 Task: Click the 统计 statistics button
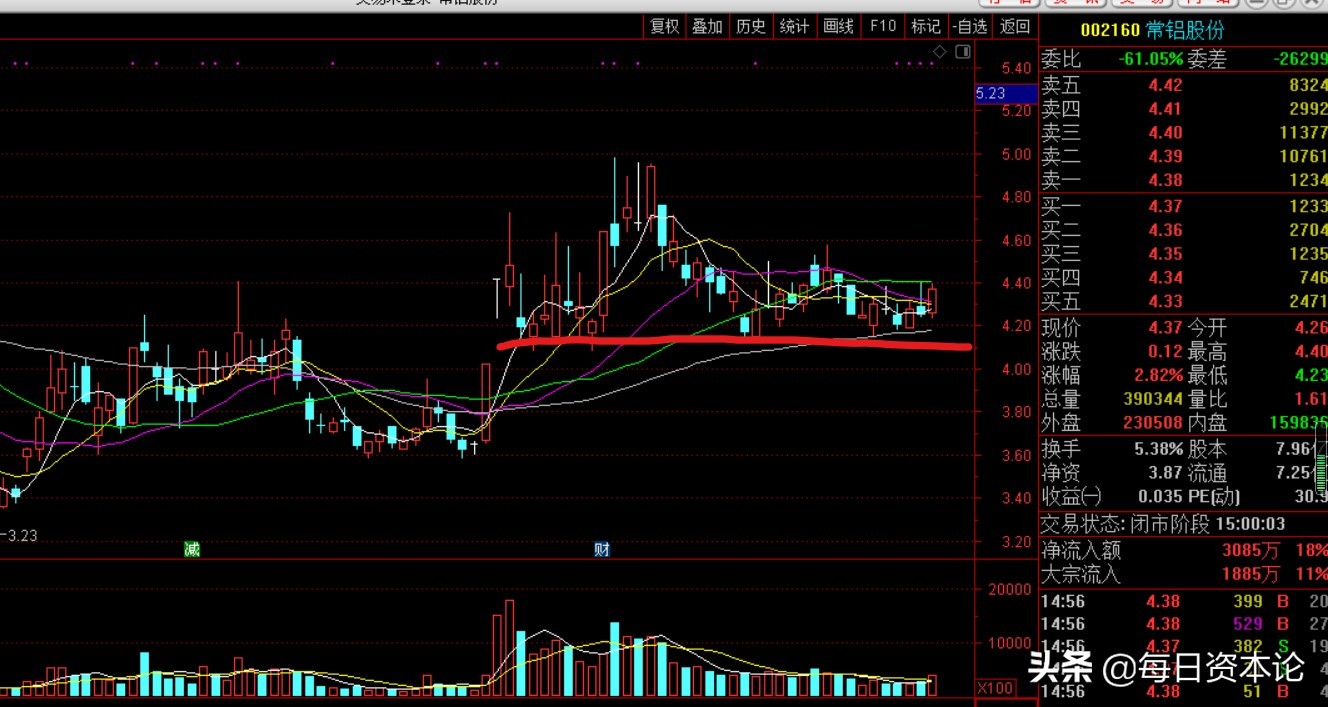point(795,27)
